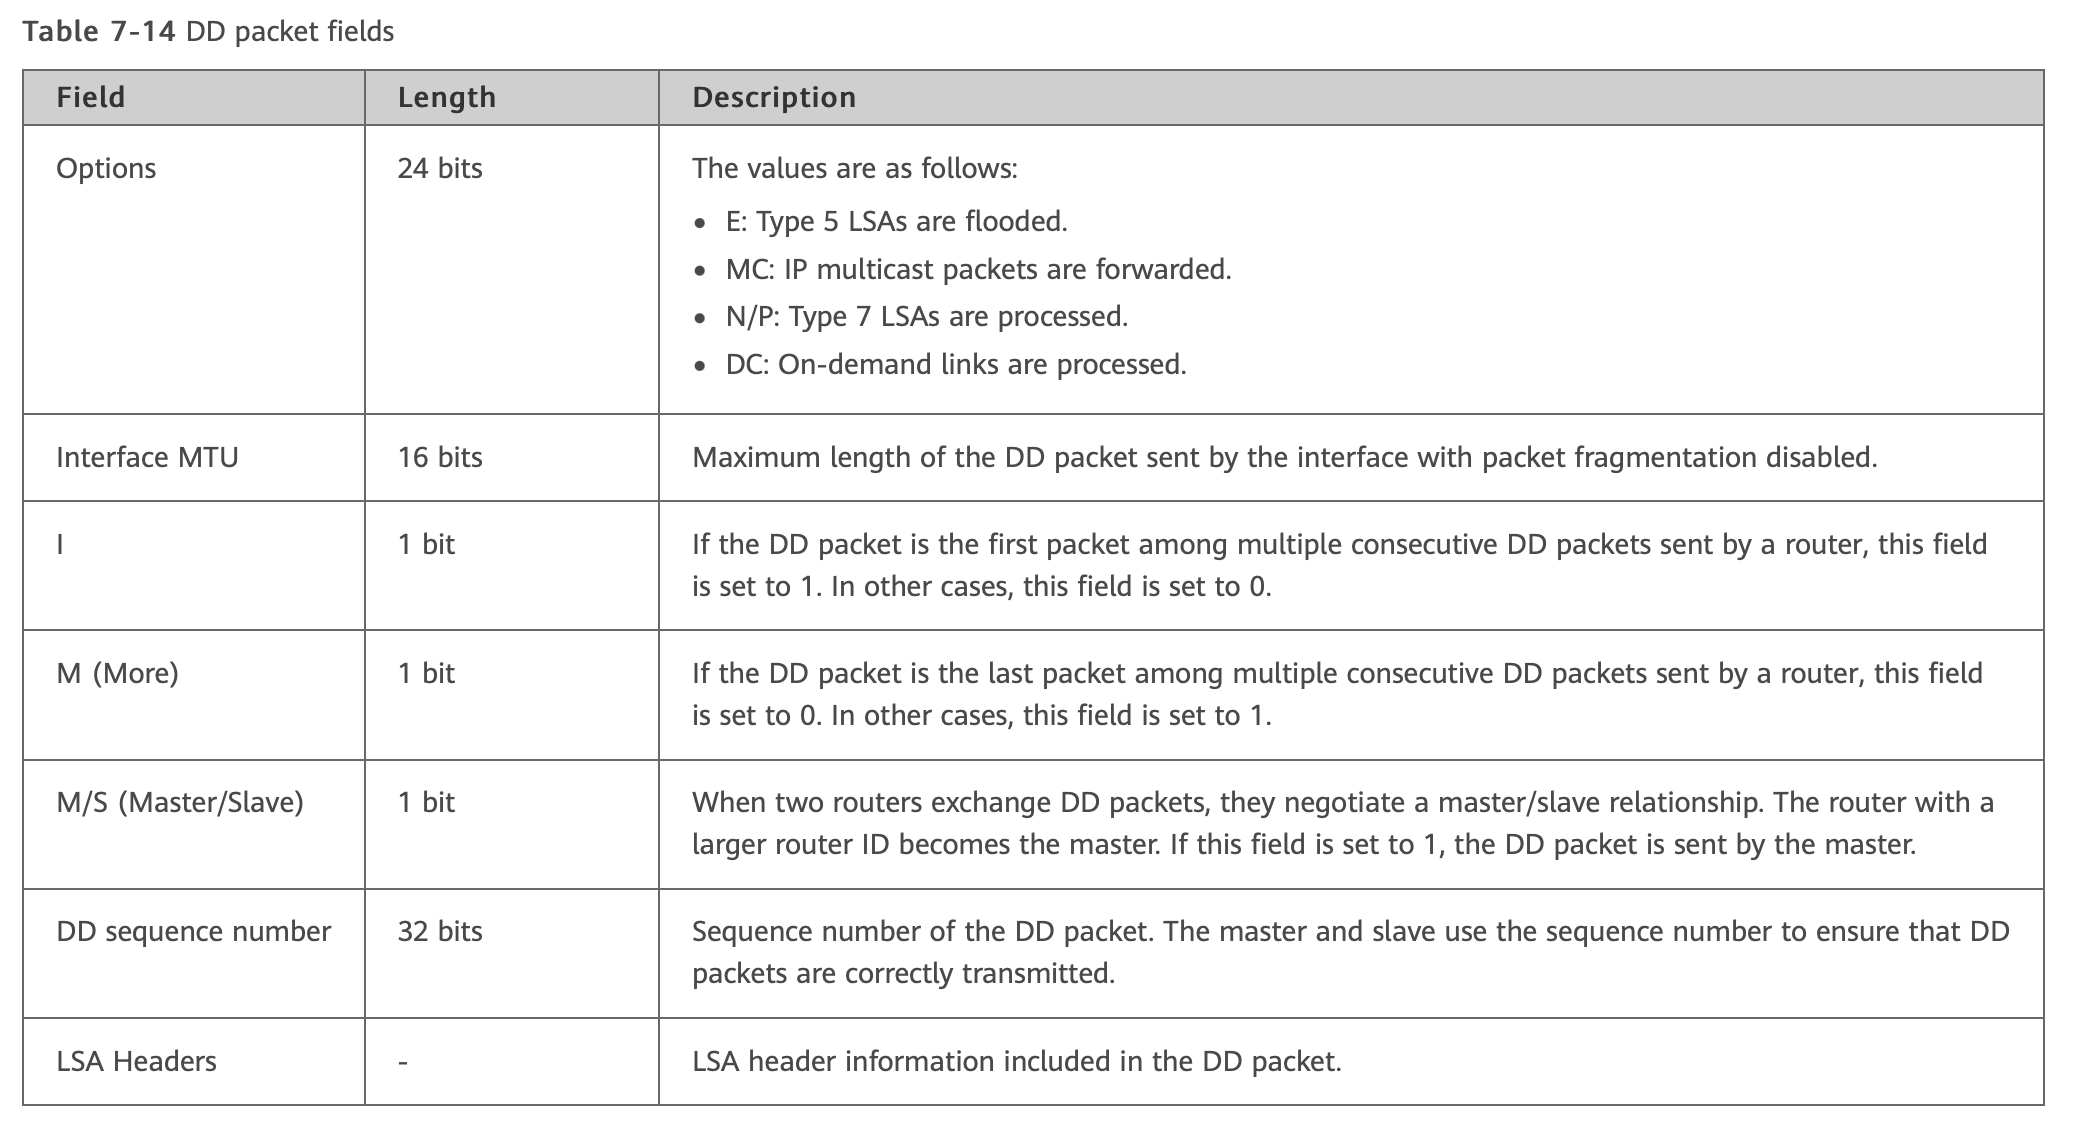Click the E: Type 5 LSAs bullet

[896, 221]
